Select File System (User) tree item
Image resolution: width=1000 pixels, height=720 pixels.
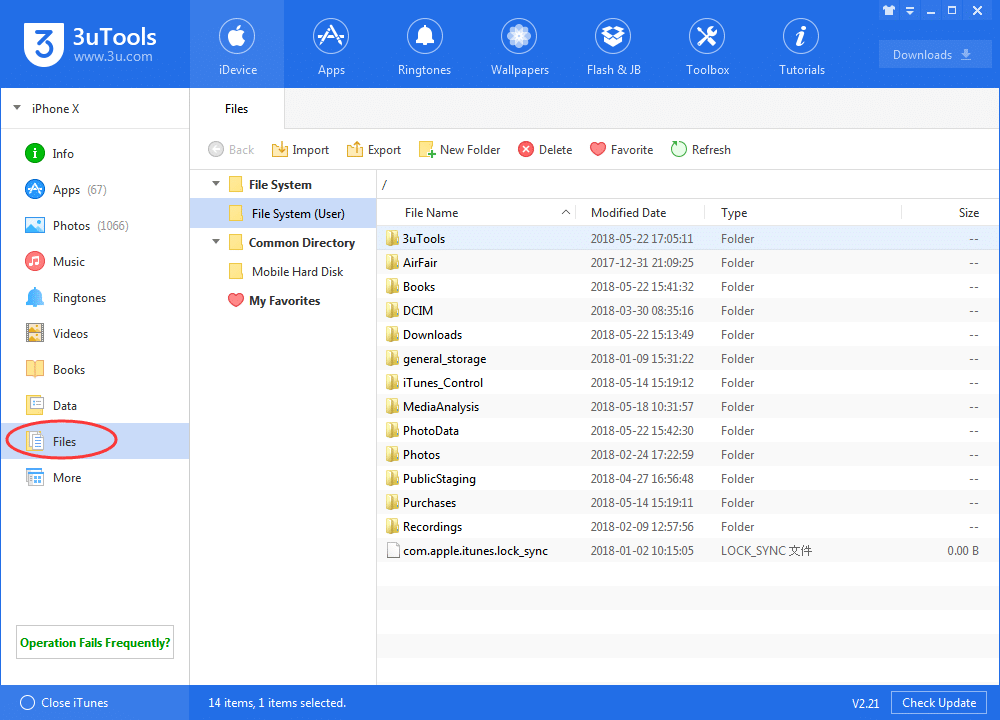point(283,213)
